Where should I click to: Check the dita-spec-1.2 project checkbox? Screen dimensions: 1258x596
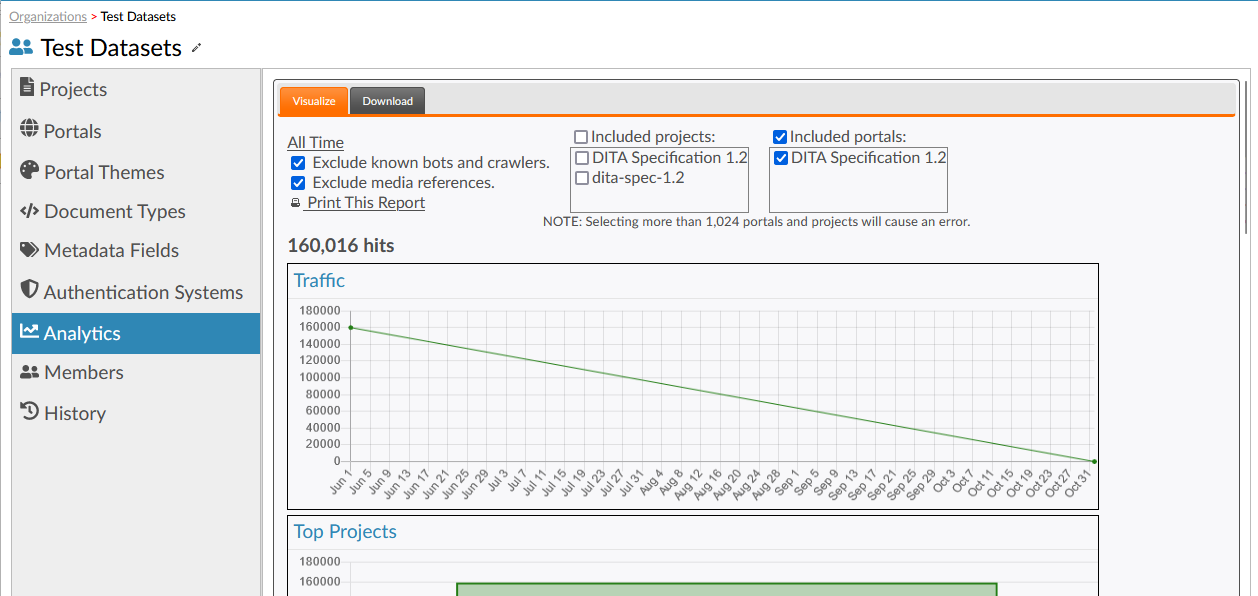point(582,178)
